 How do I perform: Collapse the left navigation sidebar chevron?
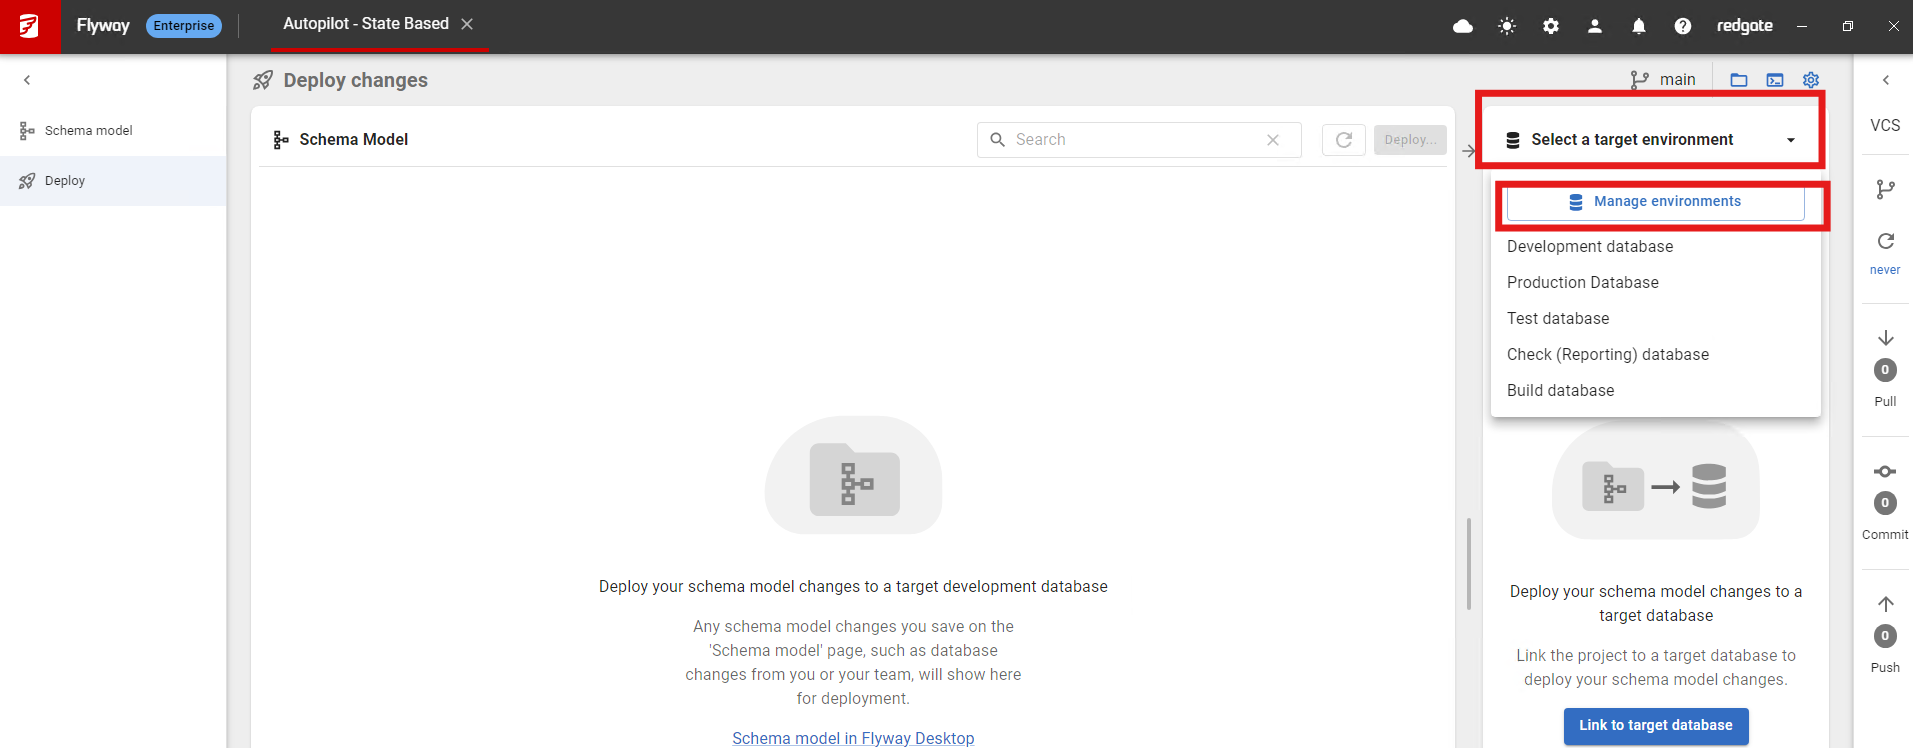coord(27,80)
